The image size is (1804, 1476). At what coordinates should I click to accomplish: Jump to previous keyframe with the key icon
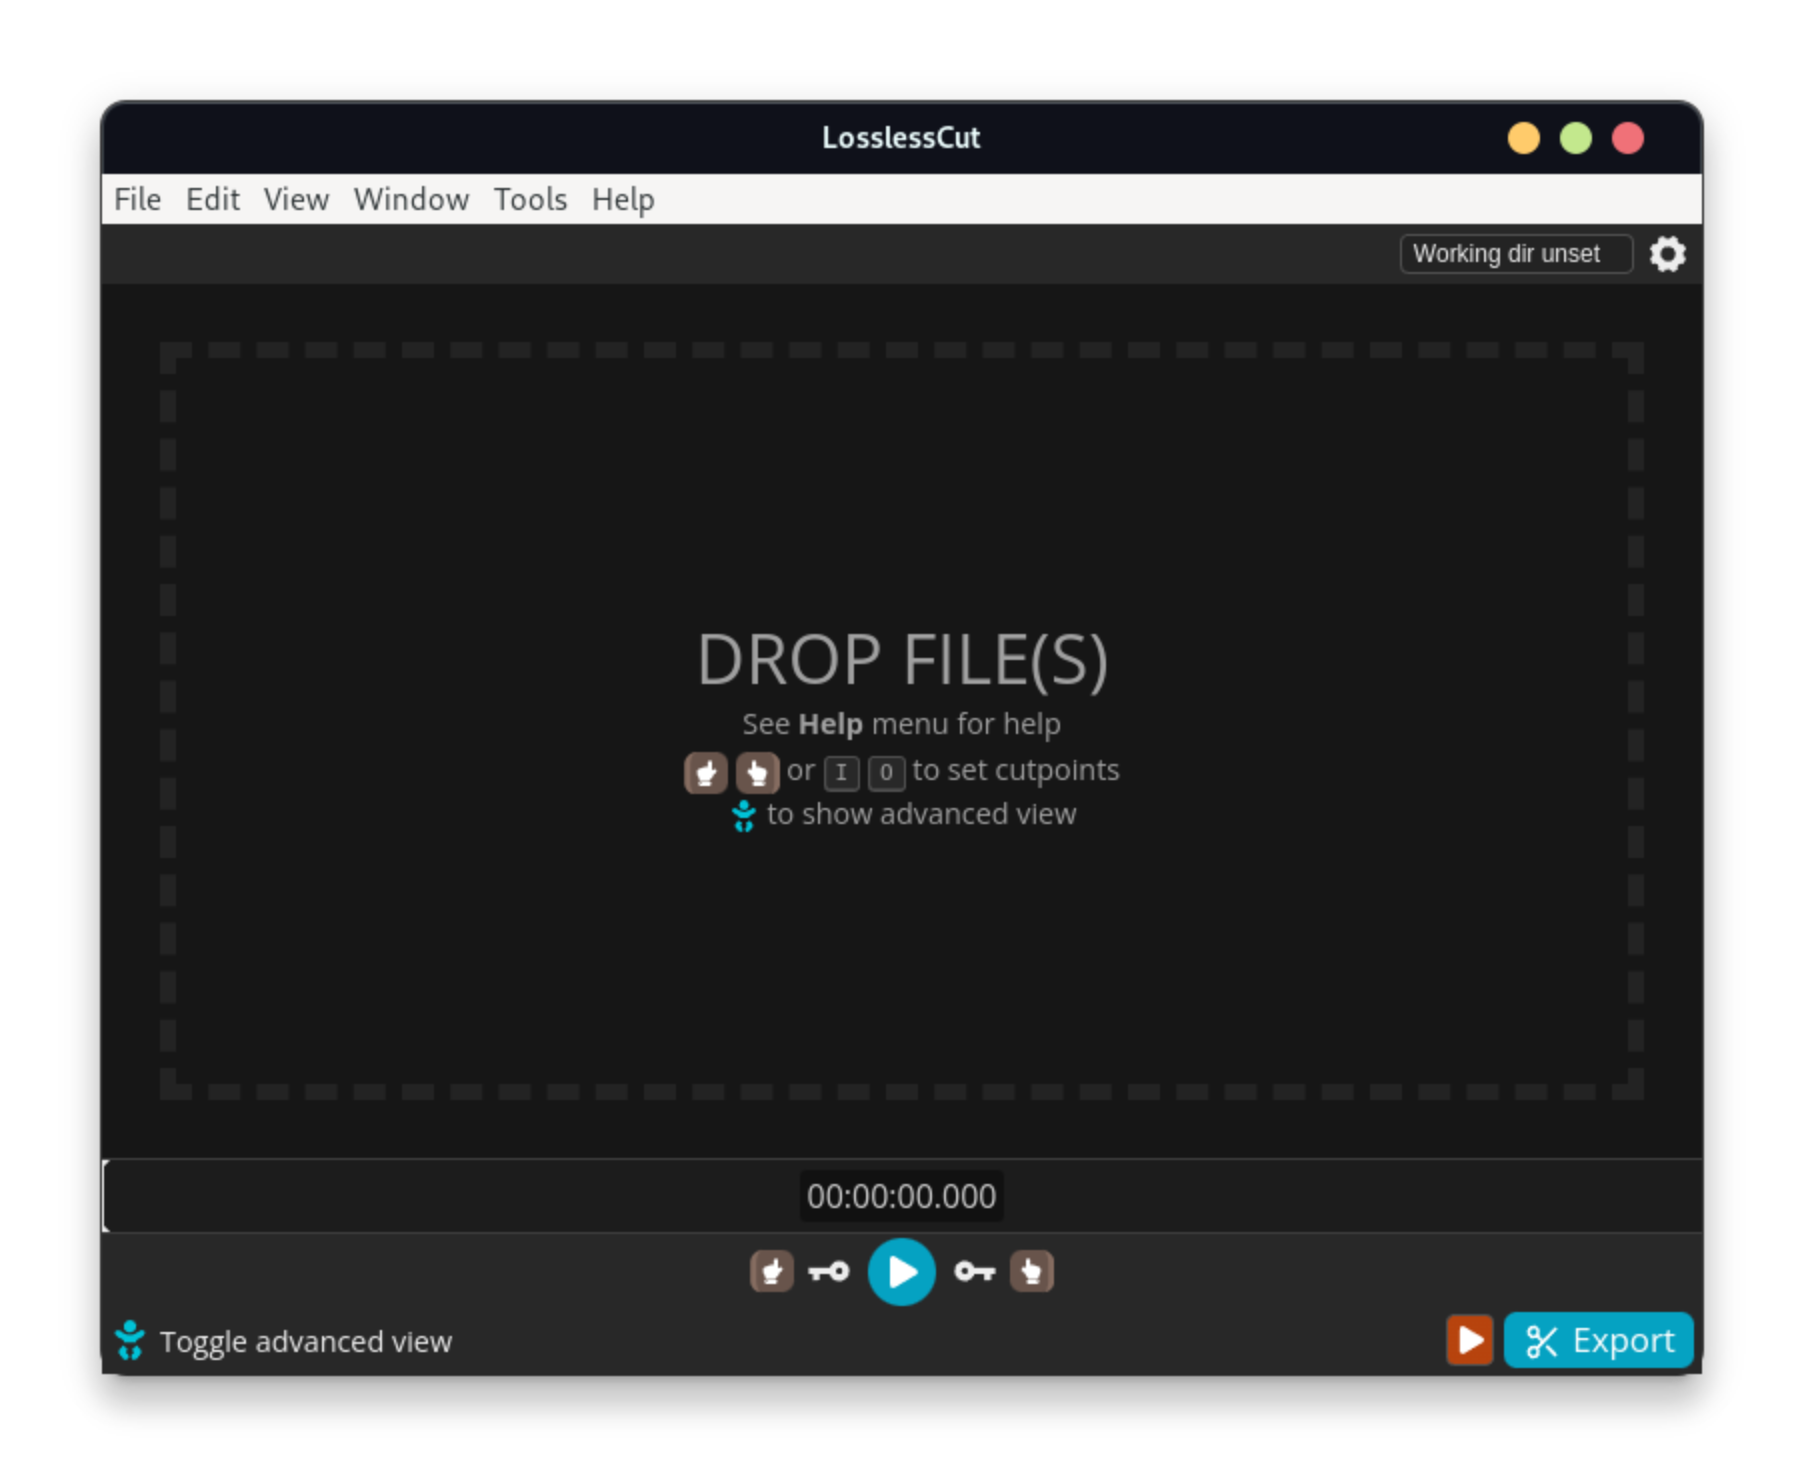point(827,1271)
